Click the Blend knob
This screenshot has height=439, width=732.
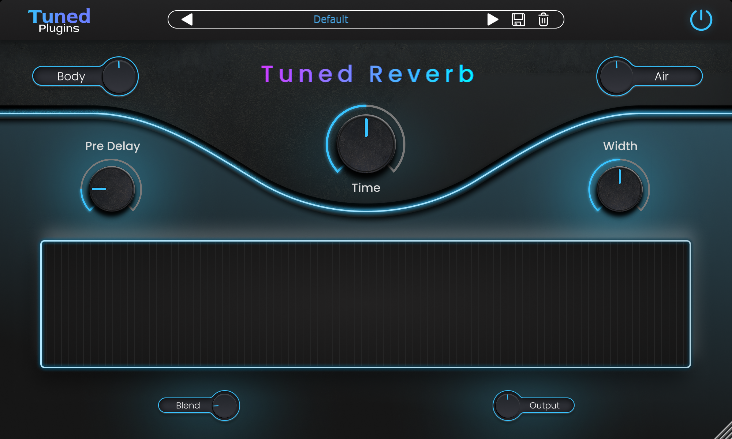pyautogui.click(x=225, y=405)
